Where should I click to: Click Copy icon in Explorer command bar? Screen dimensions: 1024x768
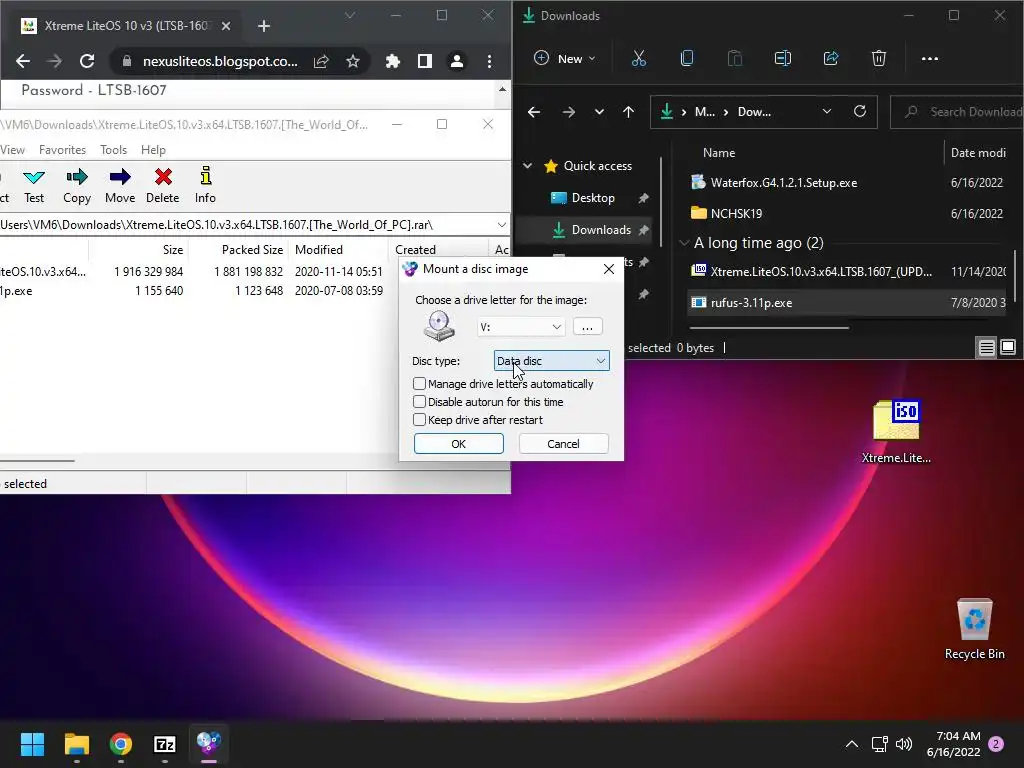click(x=686, y=59)
